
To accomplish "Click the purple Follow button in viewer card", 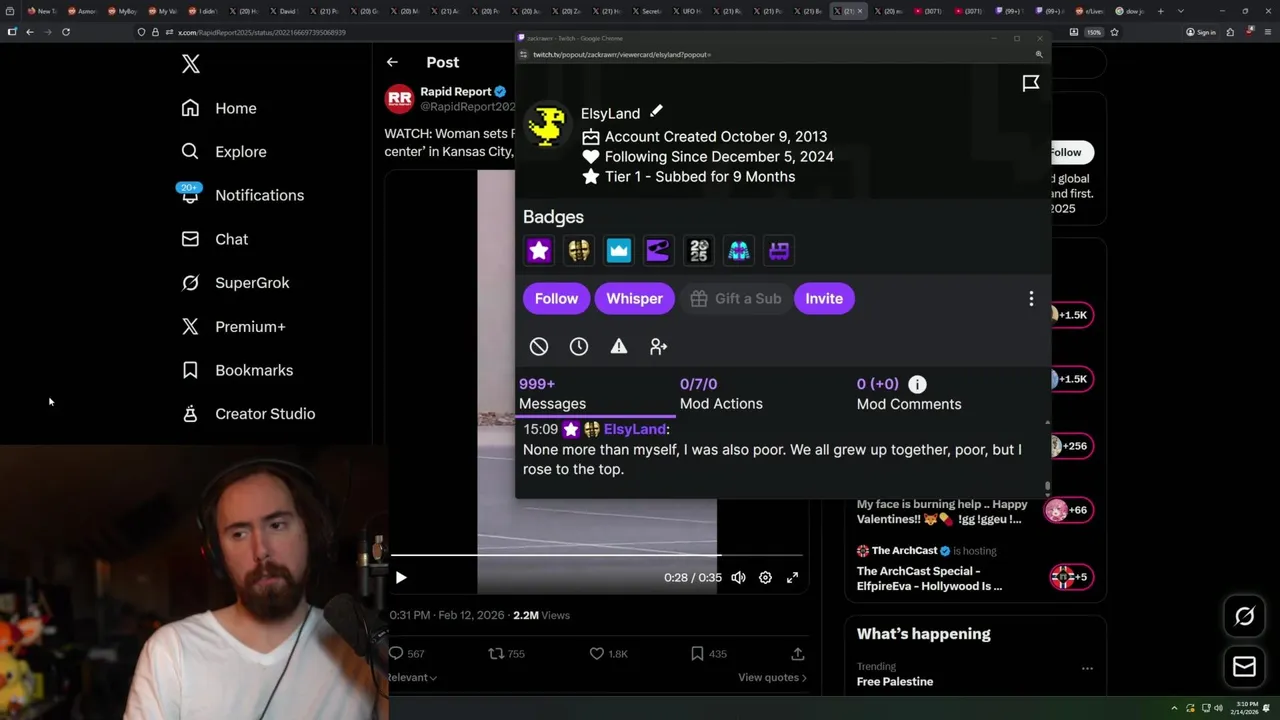I will pyautogui.click(x=556, y=298).
